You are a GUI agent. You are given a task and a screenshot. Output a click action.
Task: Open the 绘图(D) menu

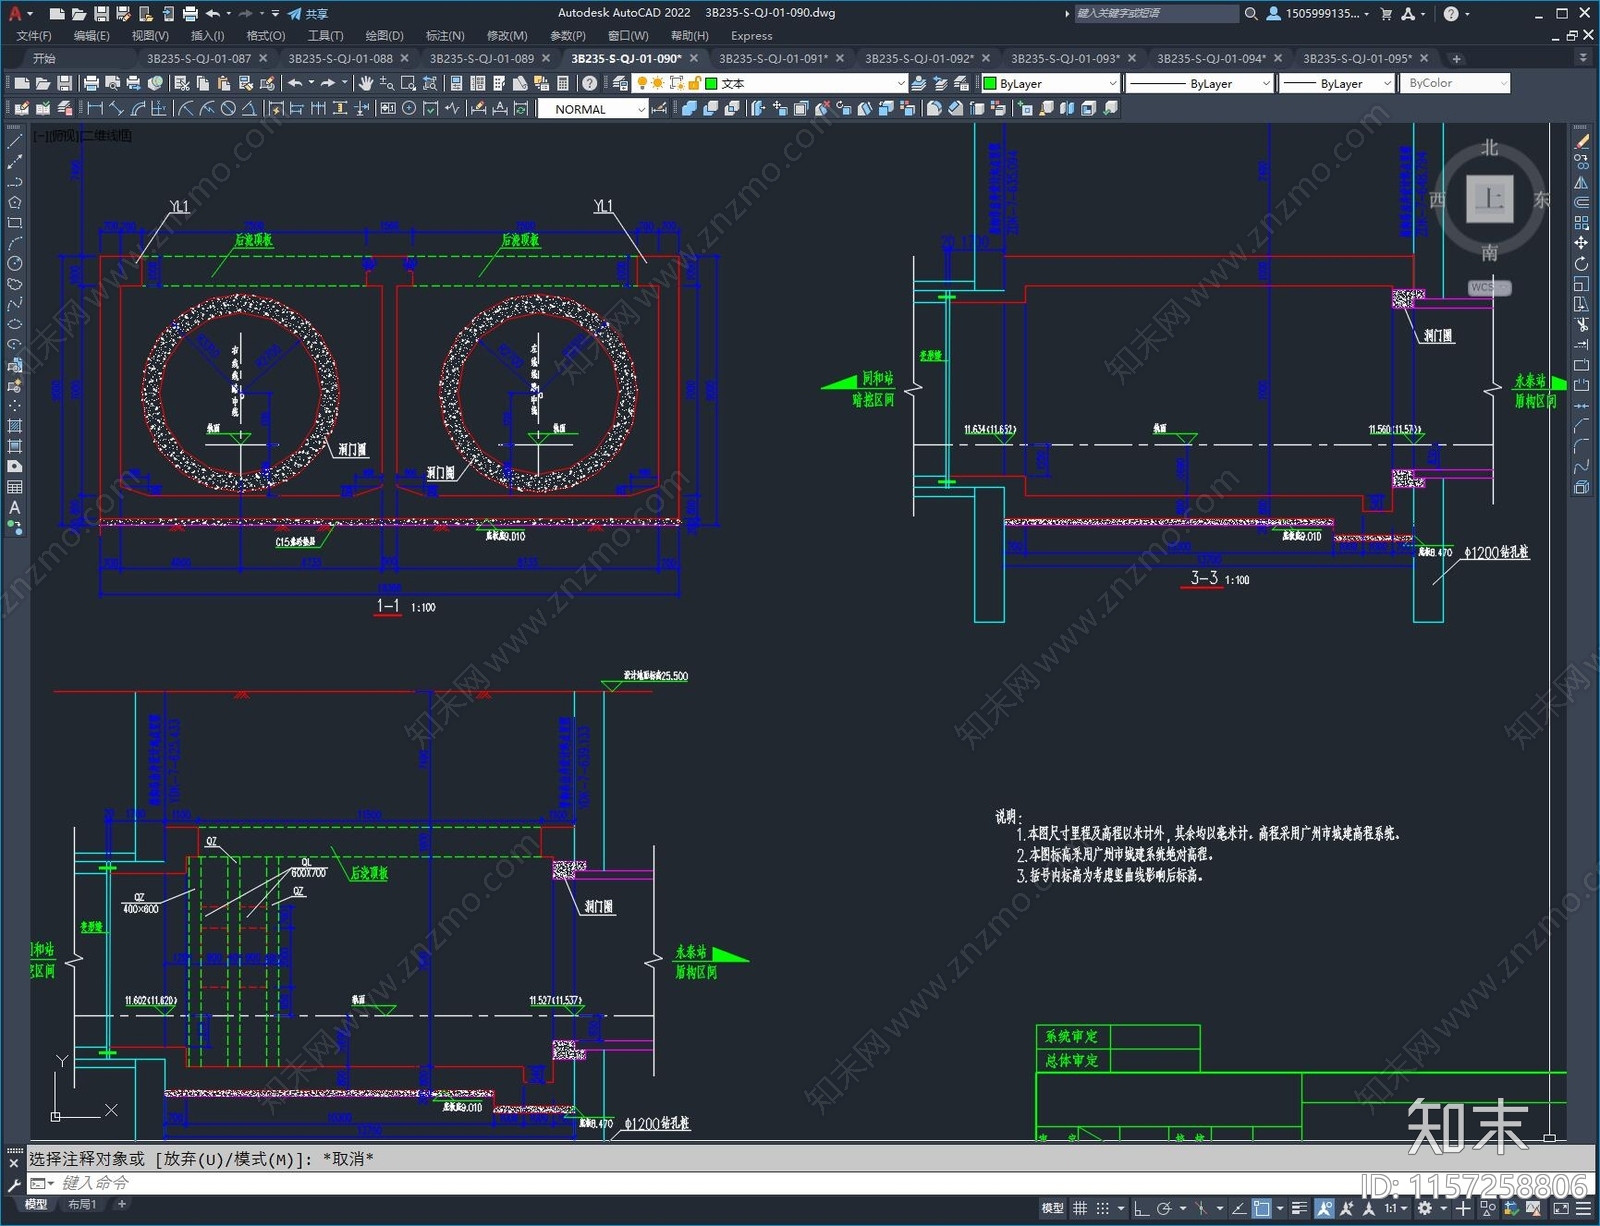384,36
